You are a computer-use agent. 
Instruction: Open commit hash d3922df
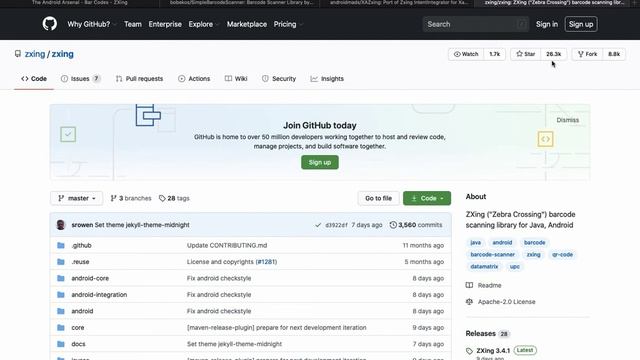pos(336,225)
